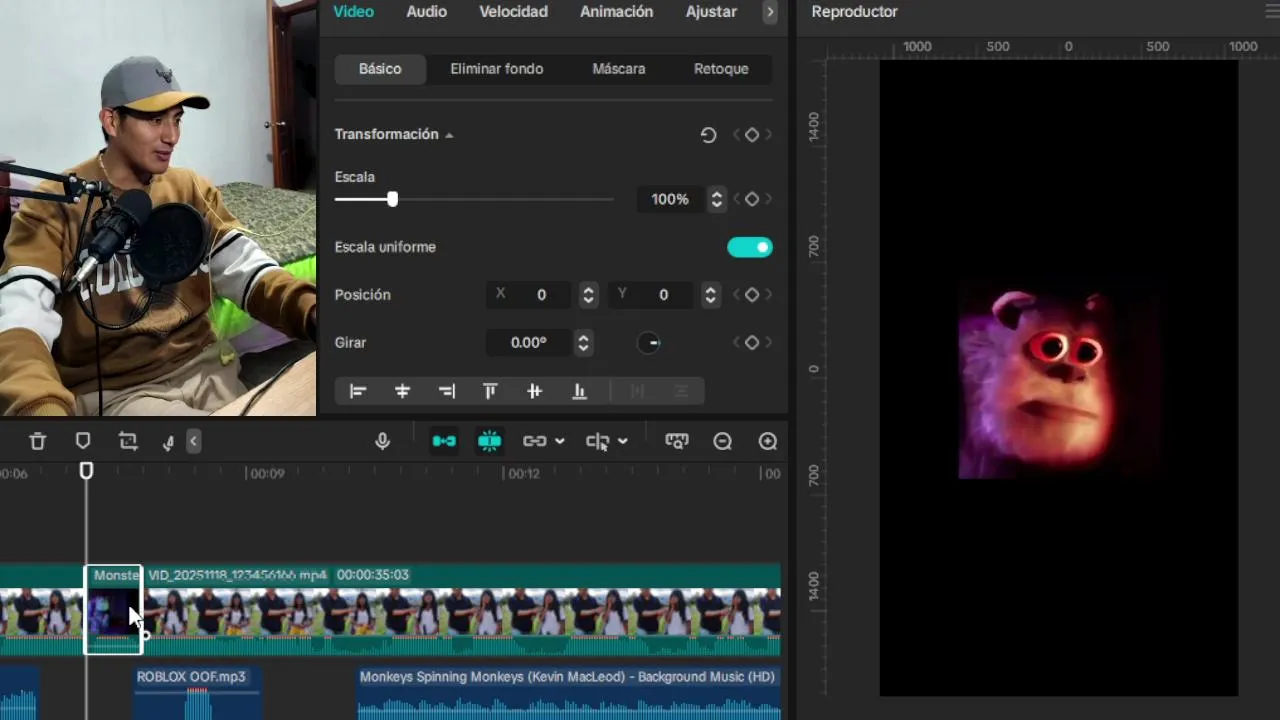Add a keyframe for Posición
This screenshot has height=720, width=1280.
pos(752,294)
